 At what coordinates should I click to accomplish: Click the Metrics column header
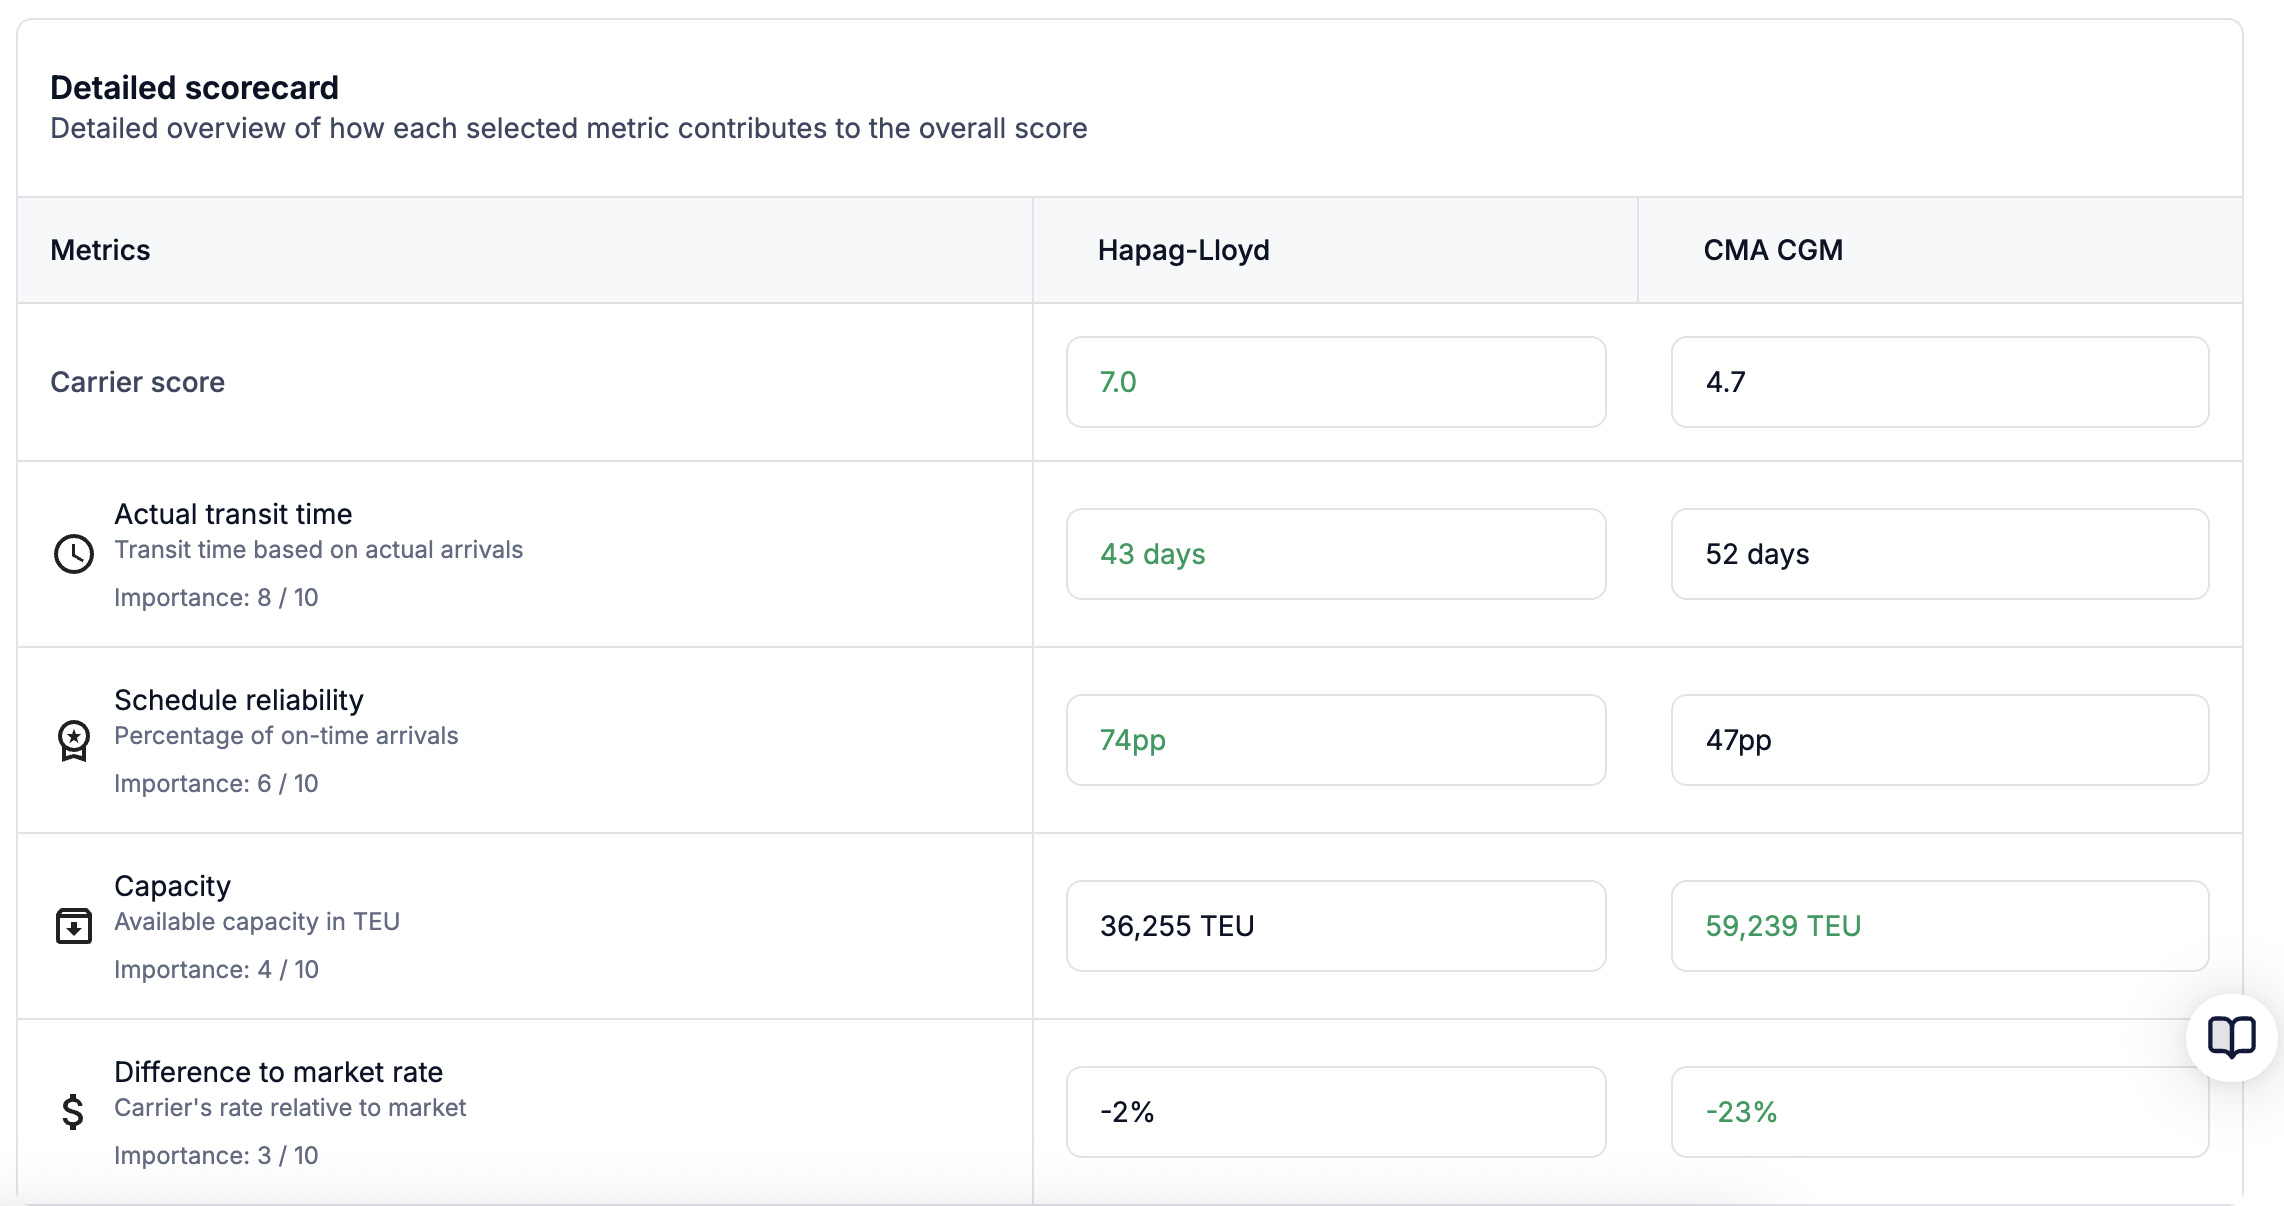click(100, 250)
